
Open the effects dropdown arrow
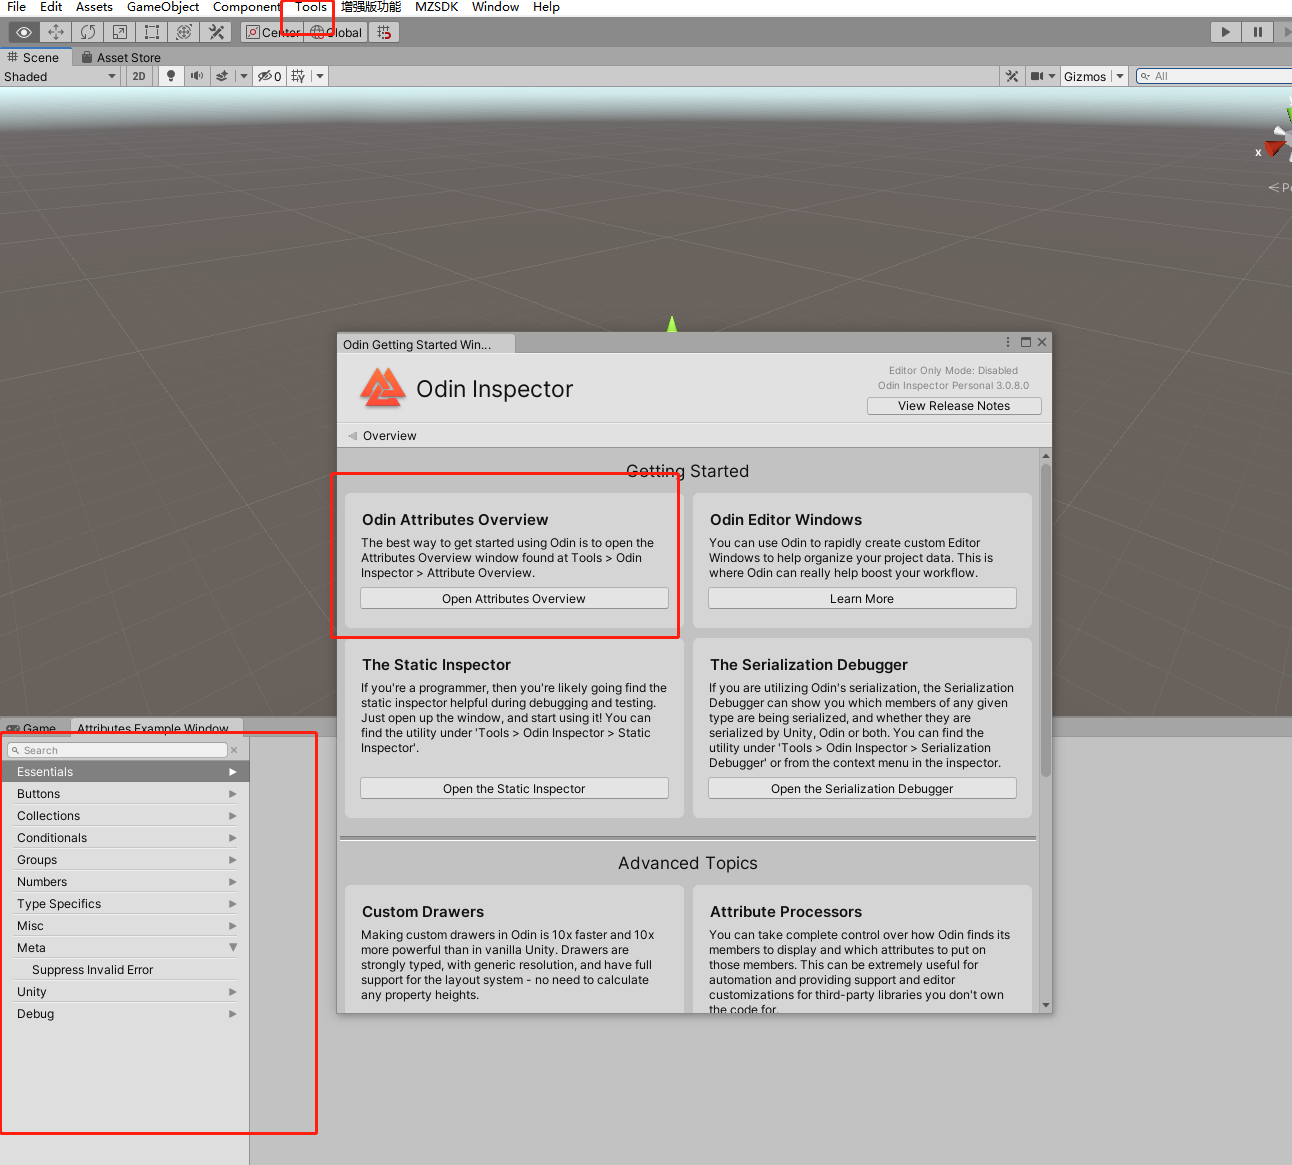click(x=243, y=76)
